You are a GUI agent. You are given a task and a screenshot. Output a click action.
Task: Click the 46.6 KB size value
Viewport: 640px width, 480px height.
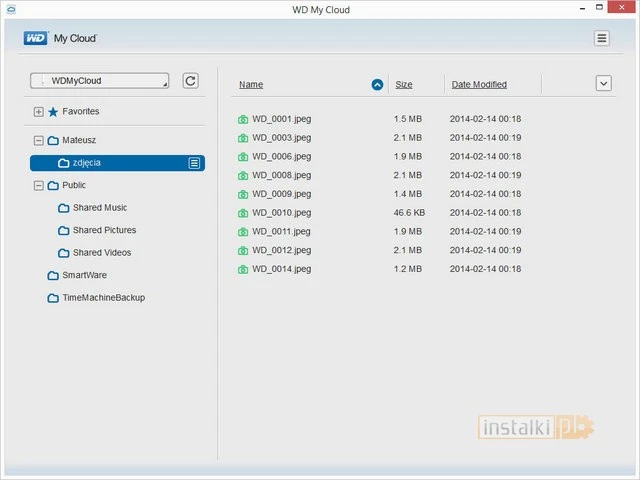[x=409, y=213]
